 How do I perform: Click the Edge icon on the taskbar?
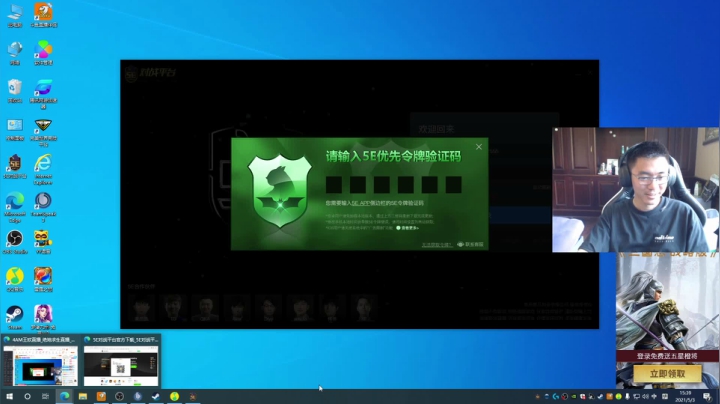[x=64, y=396]
